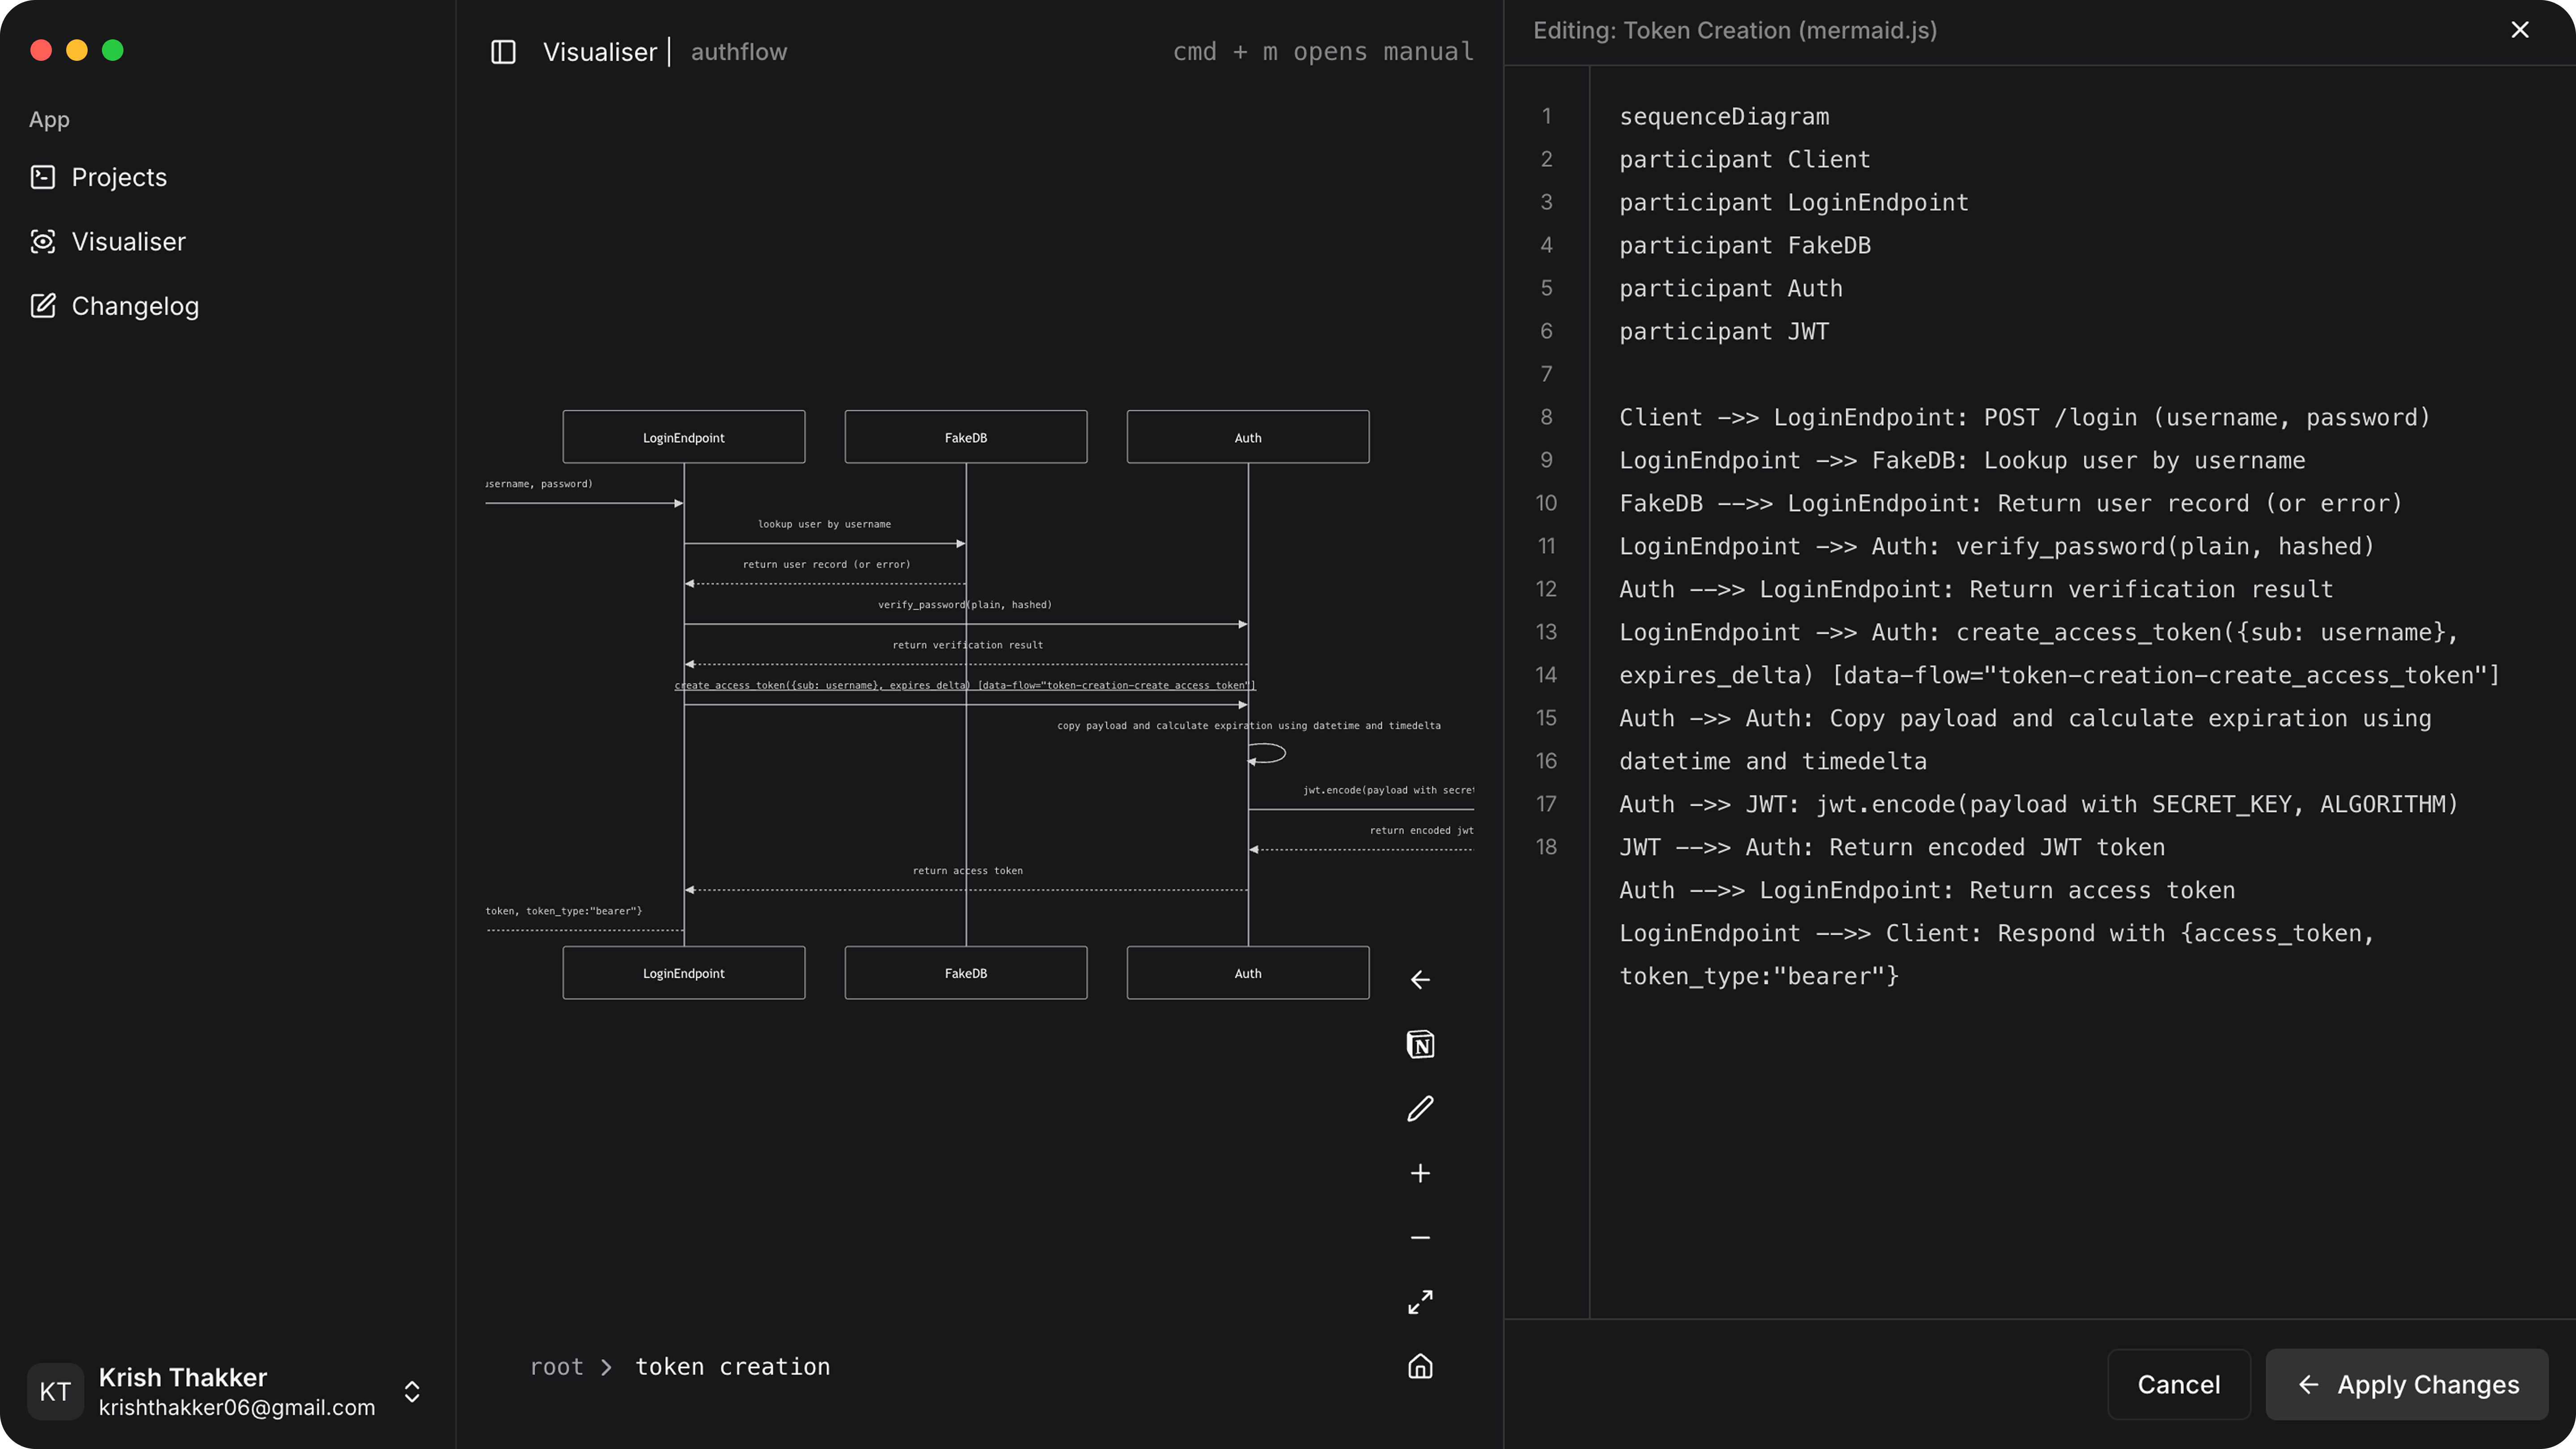
Task: Zoom out with the minus icon
Action: coord(1420,1237)
